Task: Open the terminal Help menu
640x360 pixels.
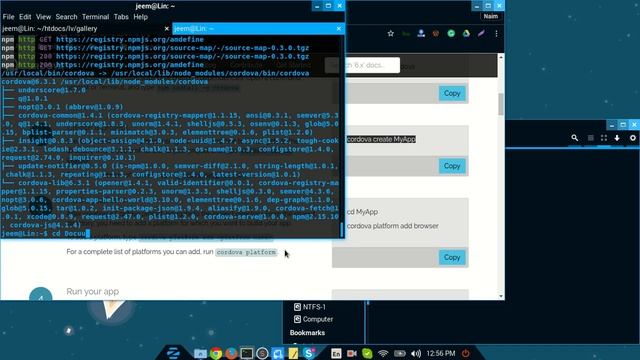Action: (140, 17)
